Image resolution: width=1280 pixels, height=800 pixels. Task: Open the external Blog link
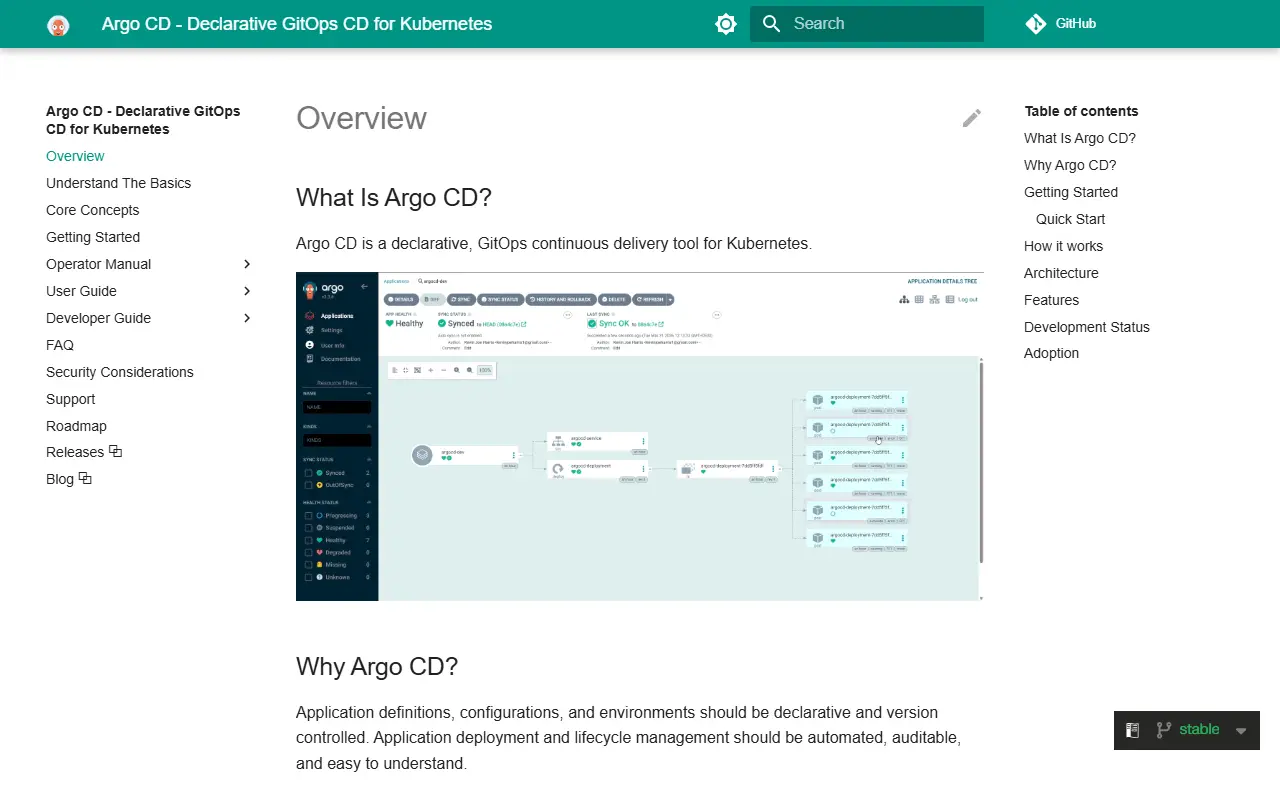click(x=69, y=479)
